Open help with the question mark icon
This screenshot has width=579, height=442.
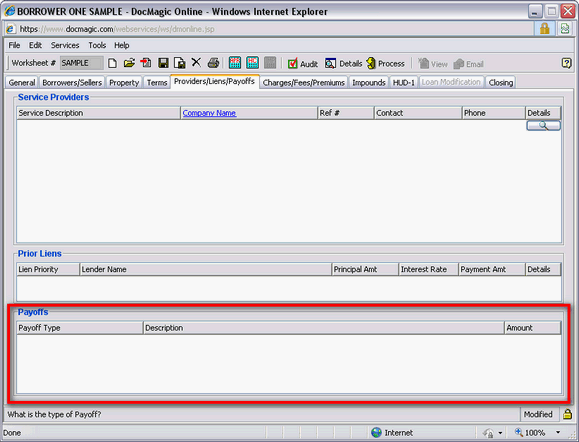click(566, 63)
